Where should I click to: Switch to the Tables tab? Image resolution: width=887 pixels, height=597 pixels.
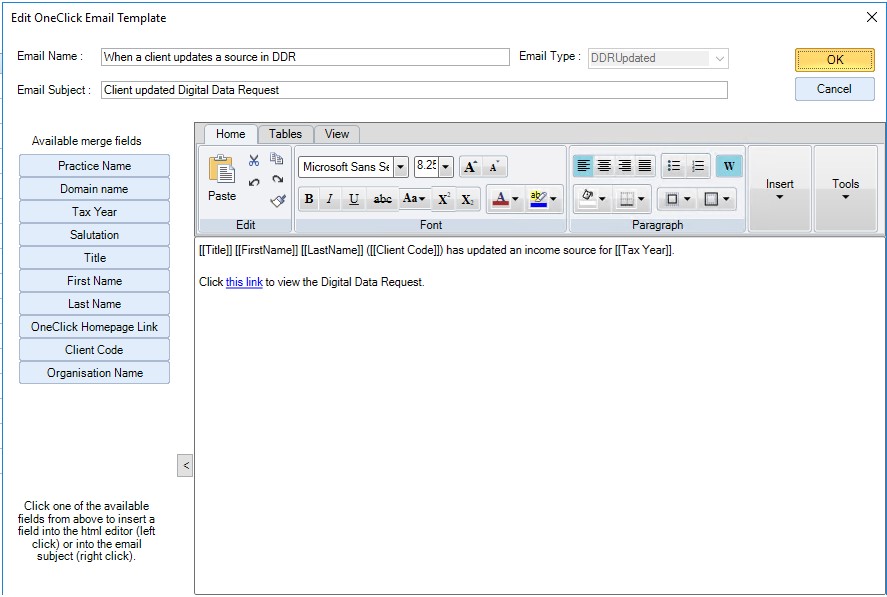[x=285, y=134]
